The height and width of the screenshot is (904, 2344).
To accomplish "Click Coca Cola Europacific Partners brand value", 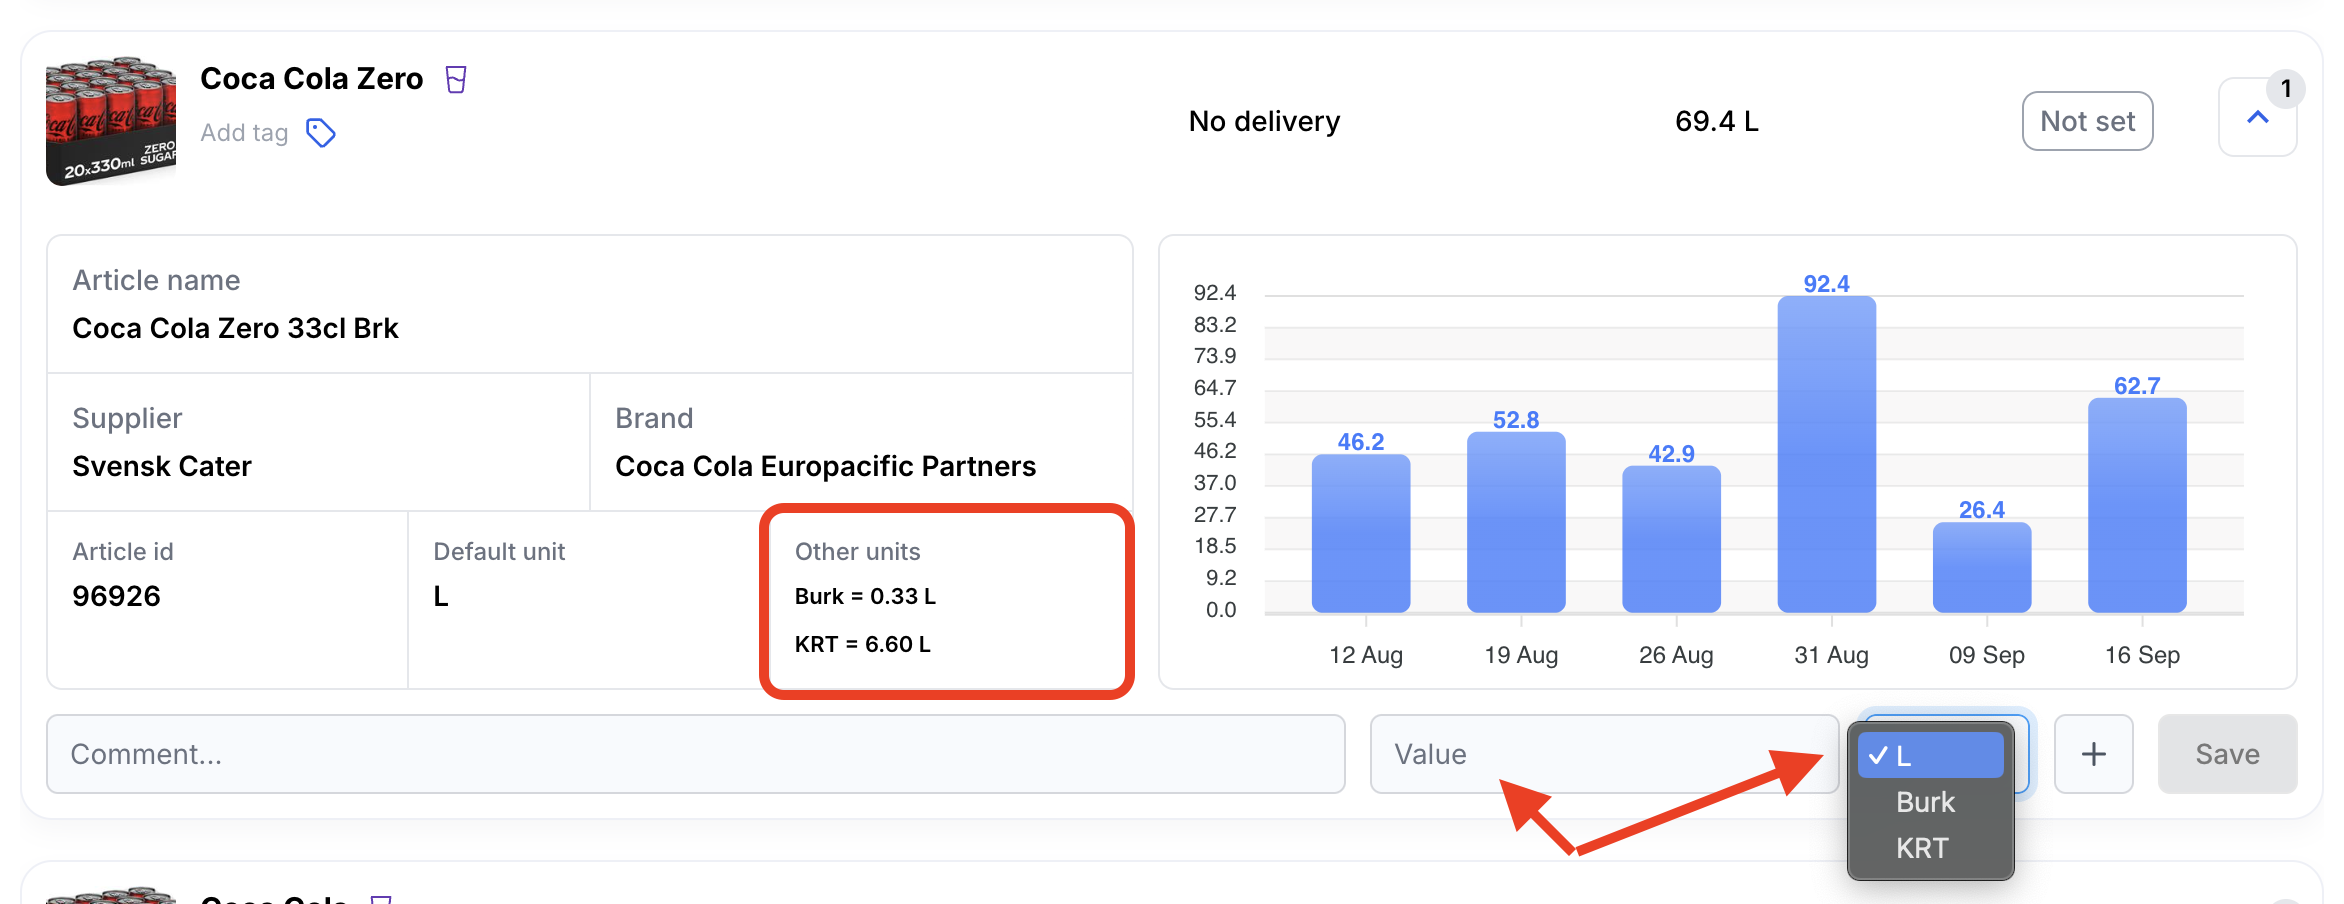I will coord(825,466).
